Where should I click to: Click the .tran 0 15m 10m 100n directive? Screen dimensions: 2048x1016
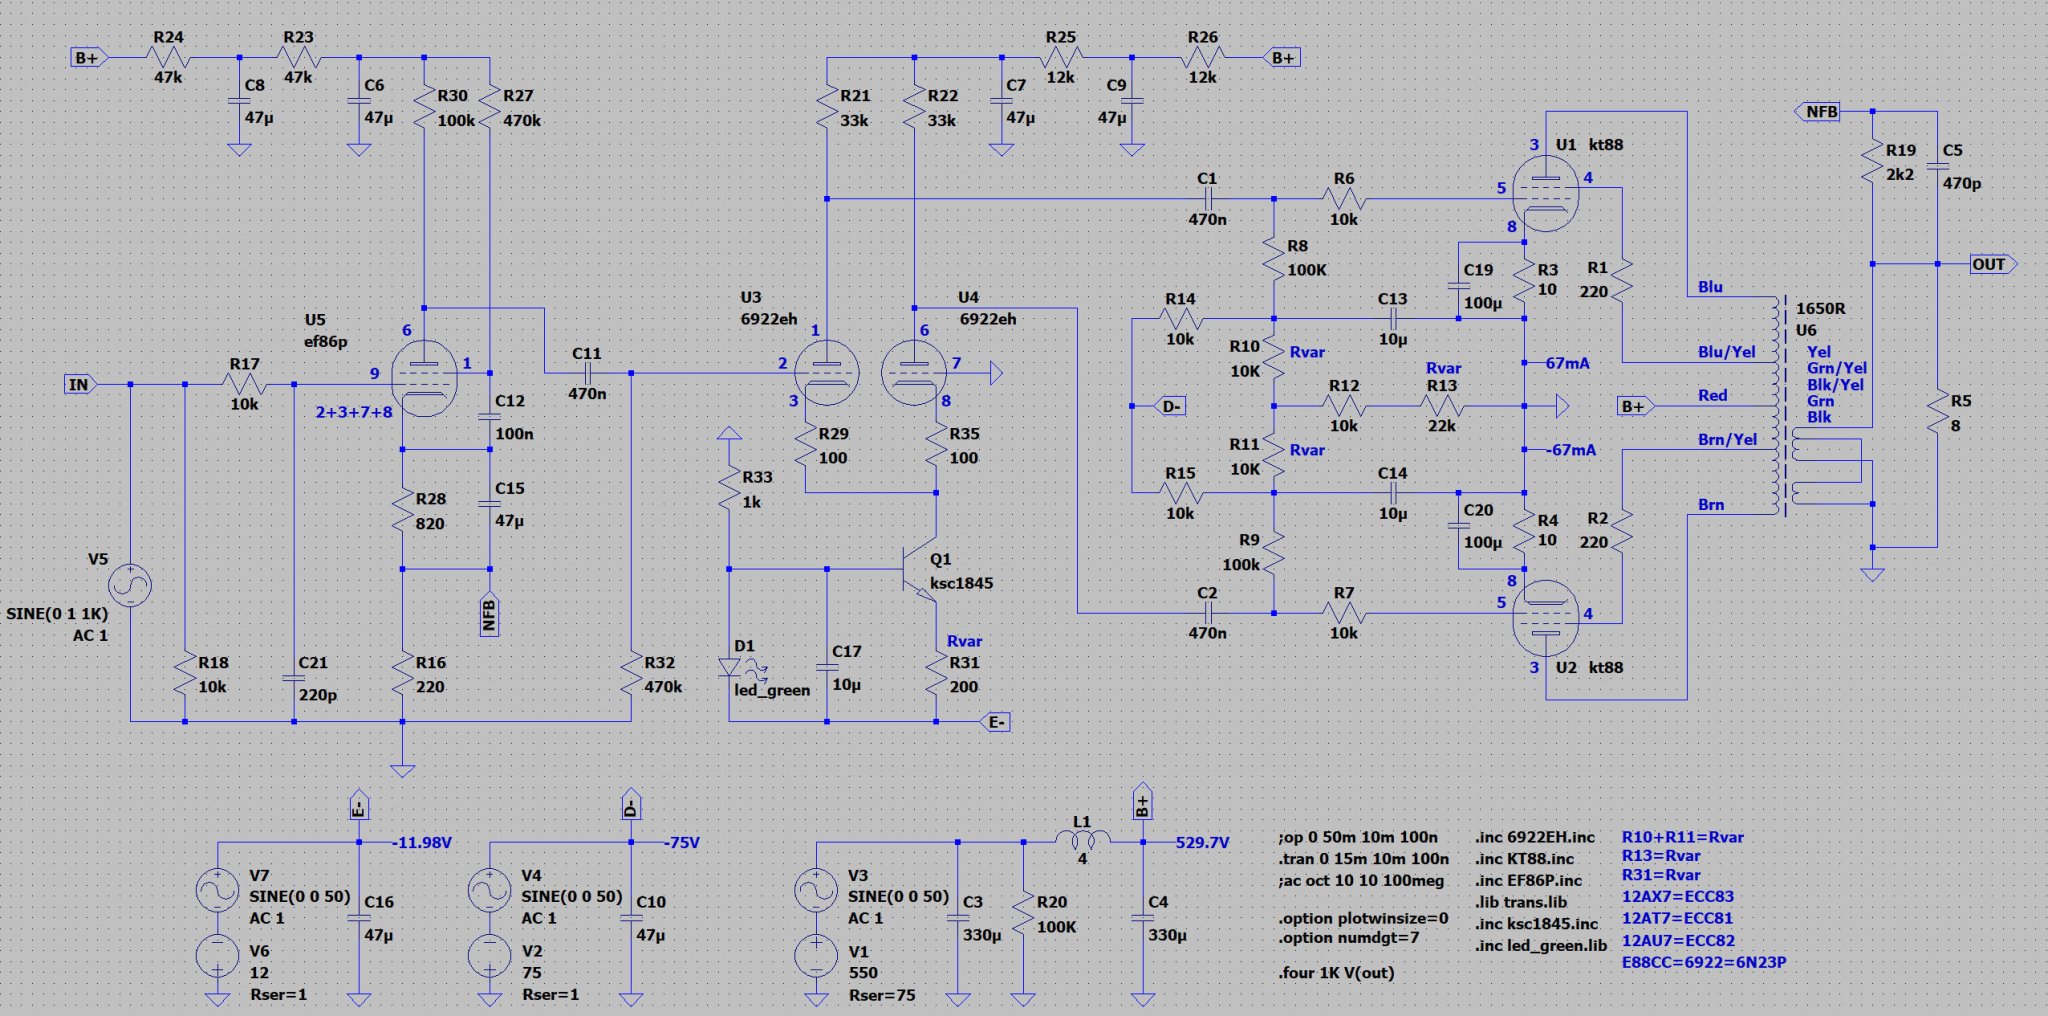(x=1363, y=858)
